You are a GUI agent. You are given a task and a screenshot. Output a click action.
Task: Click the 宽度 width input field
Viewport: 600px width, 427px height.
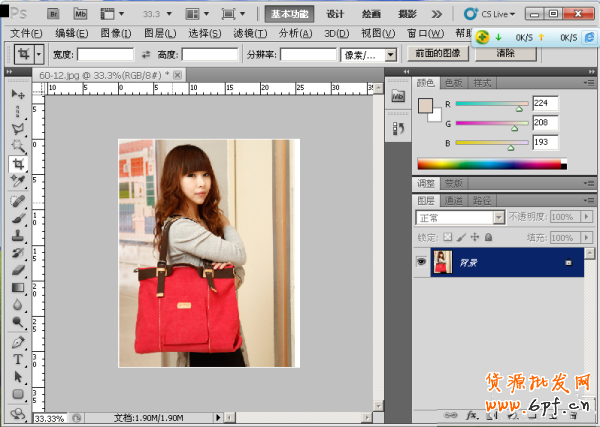point(105,54)
